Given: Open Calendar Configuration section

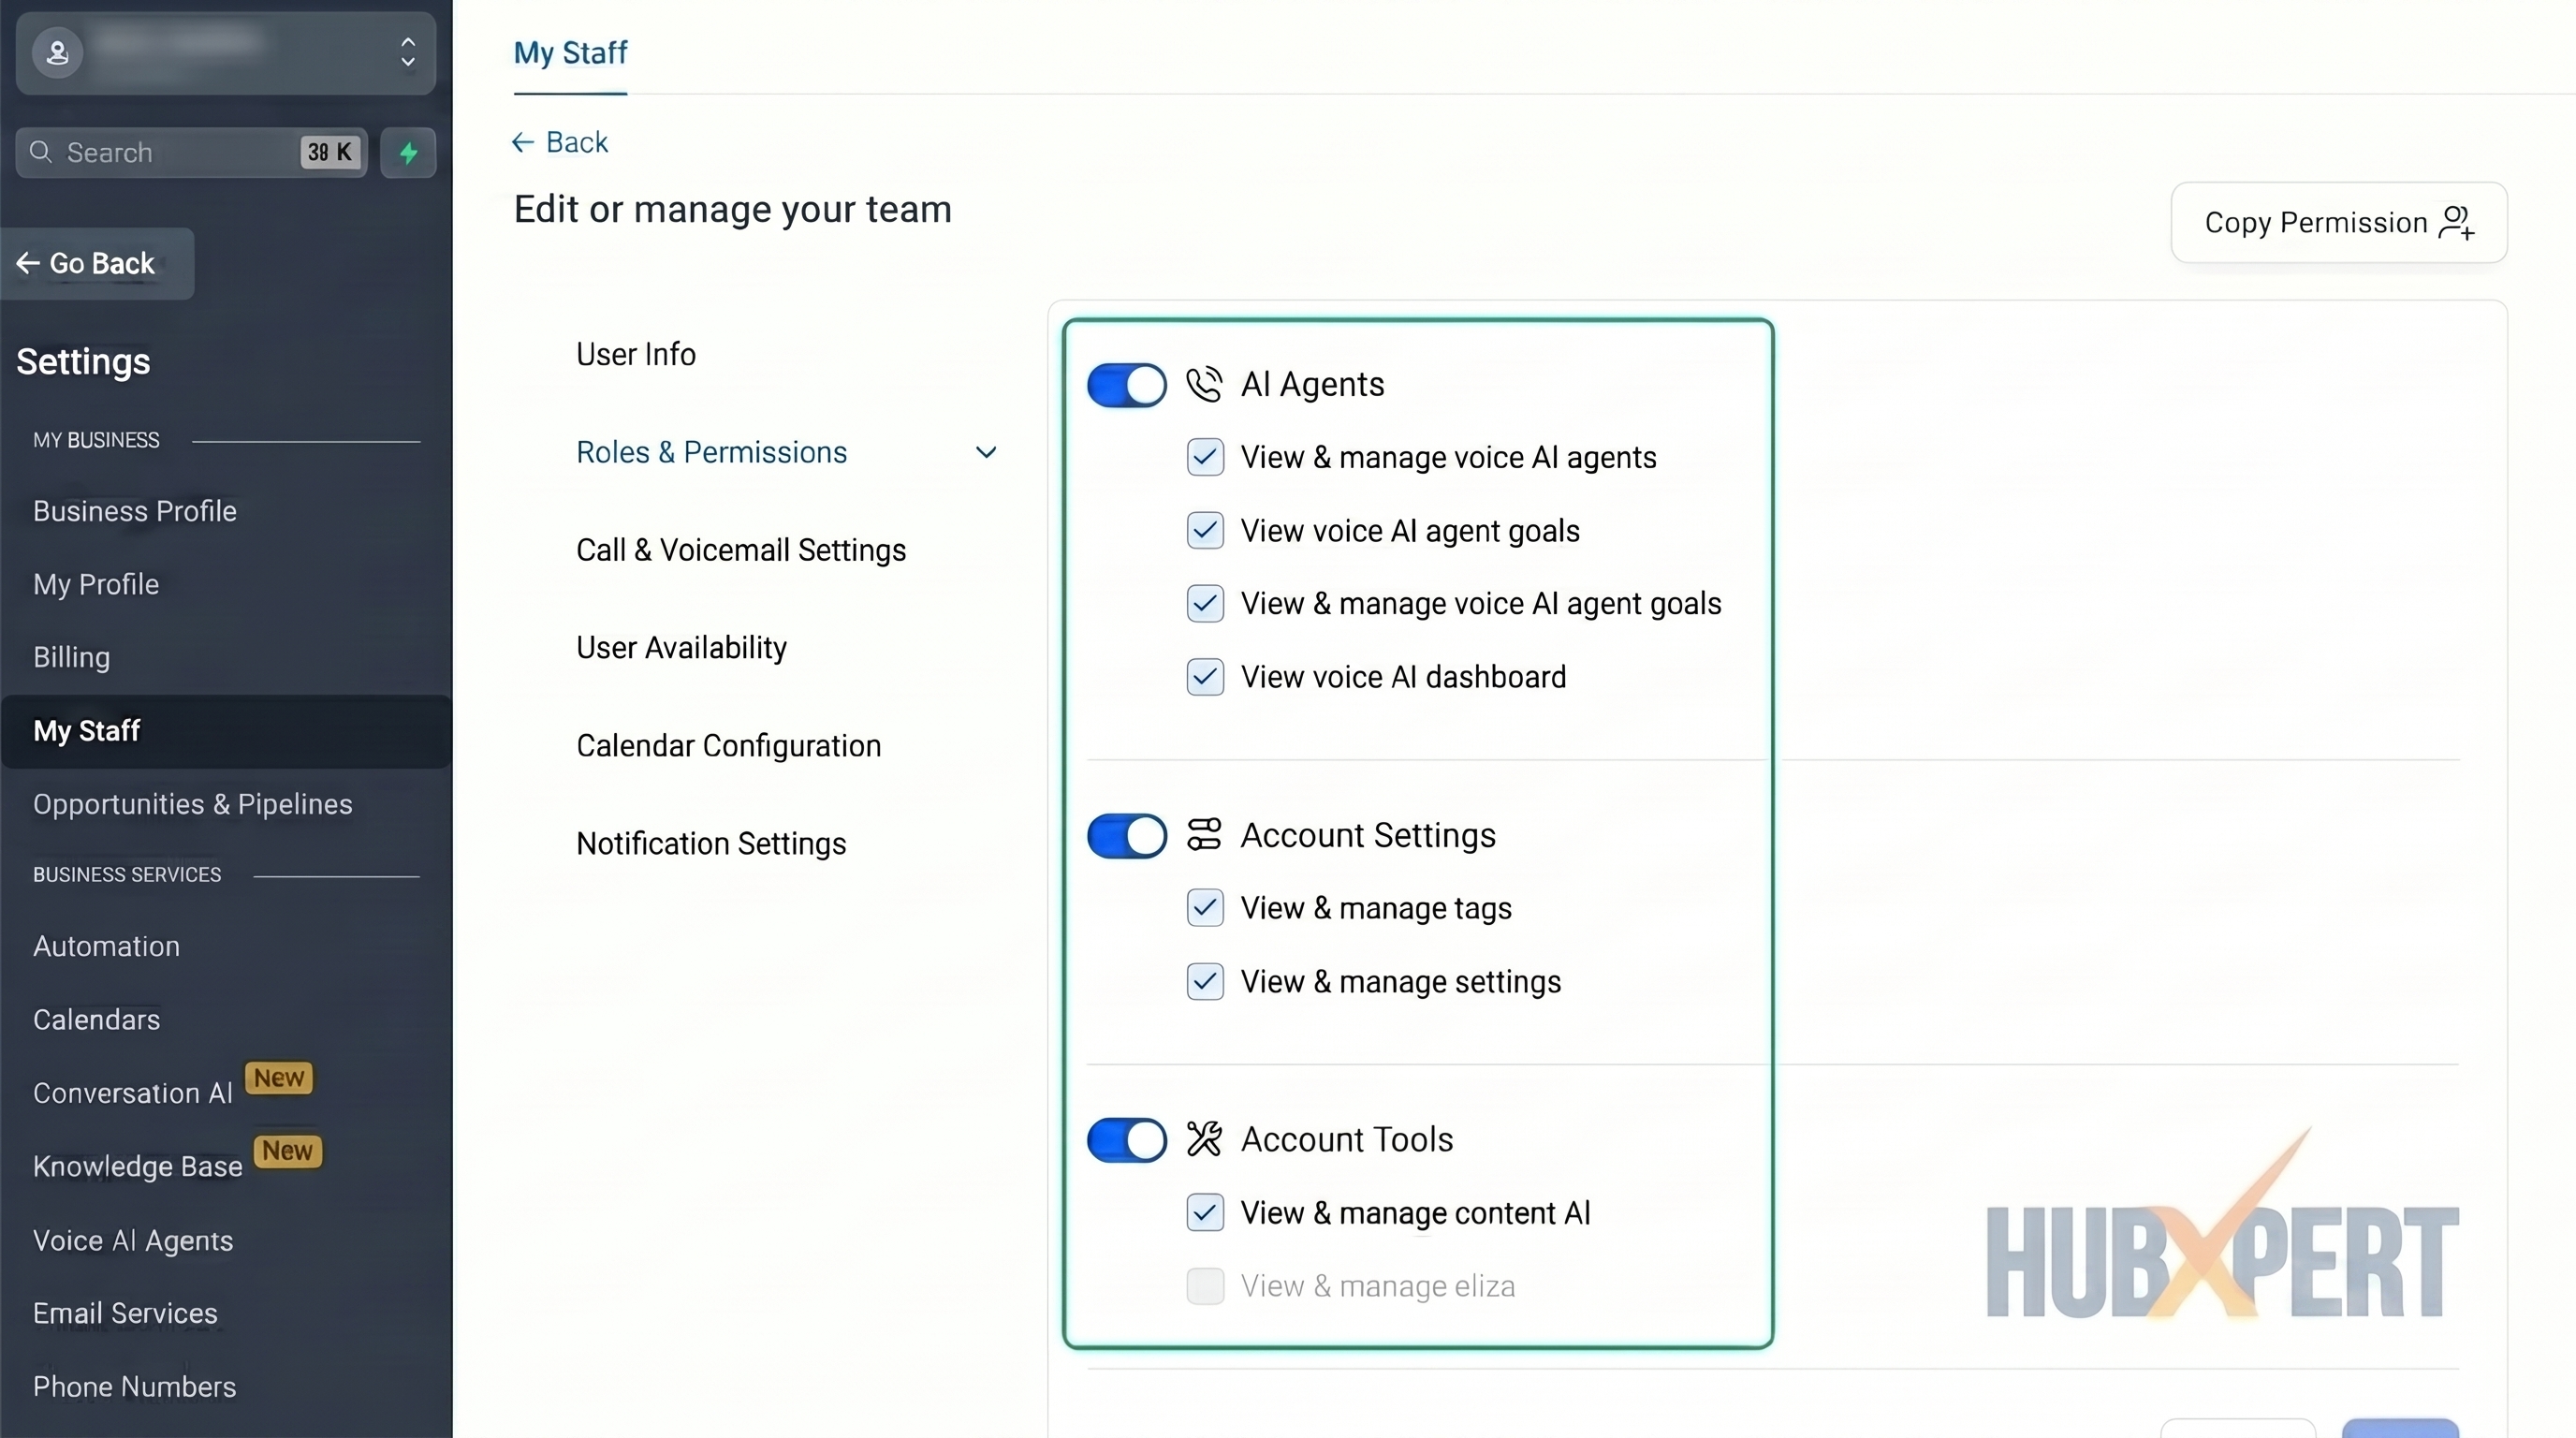Looking at the screenshot, I should click(729, 745).
